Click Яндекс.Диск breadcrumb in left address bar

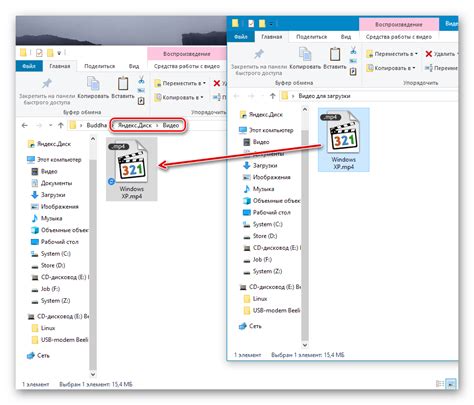[x=135, y=125]
